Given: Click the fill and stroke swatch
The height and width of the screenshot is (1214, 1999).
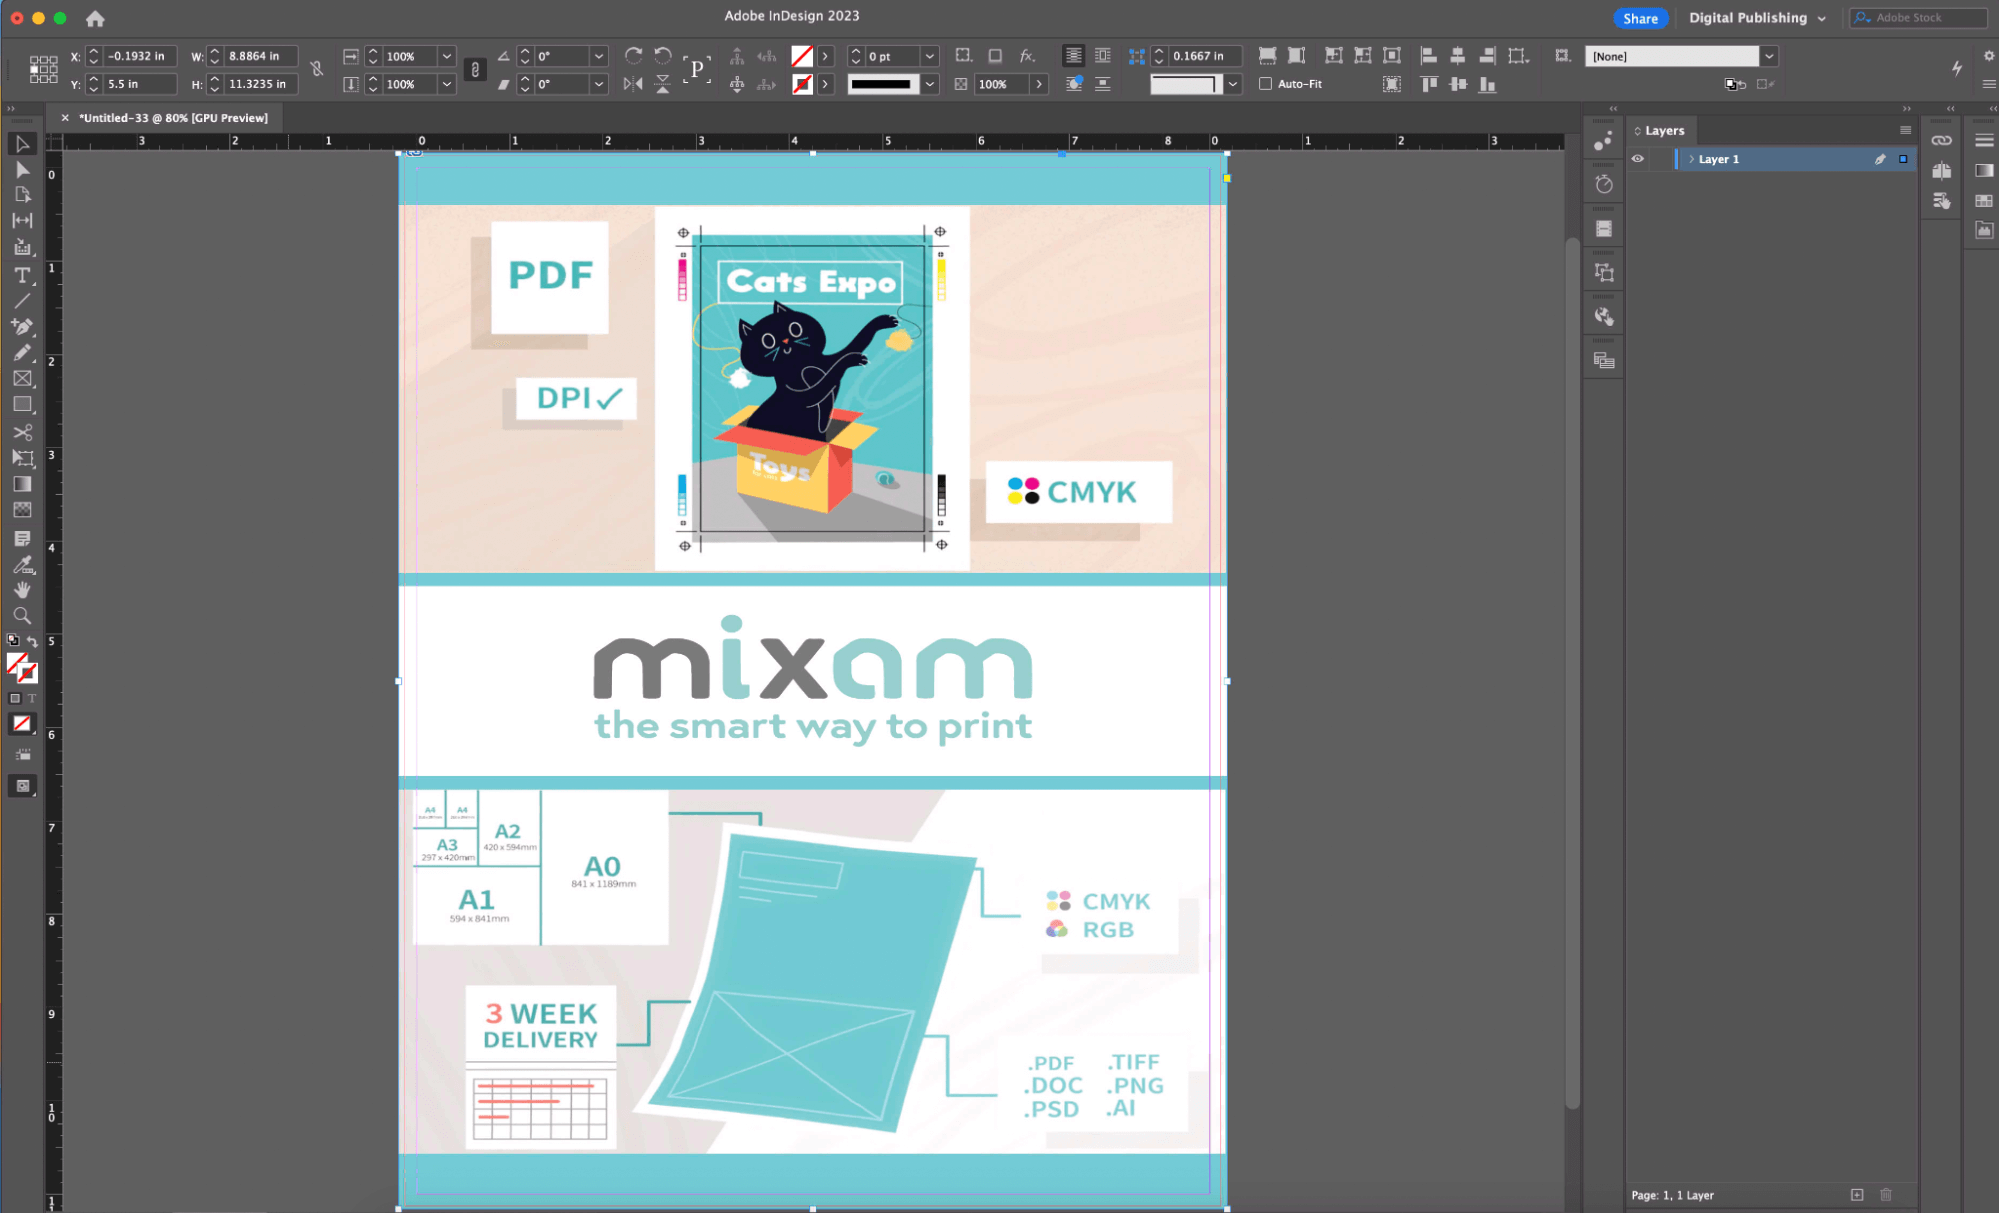Looking at the screenshot, I should coord(20,666).
